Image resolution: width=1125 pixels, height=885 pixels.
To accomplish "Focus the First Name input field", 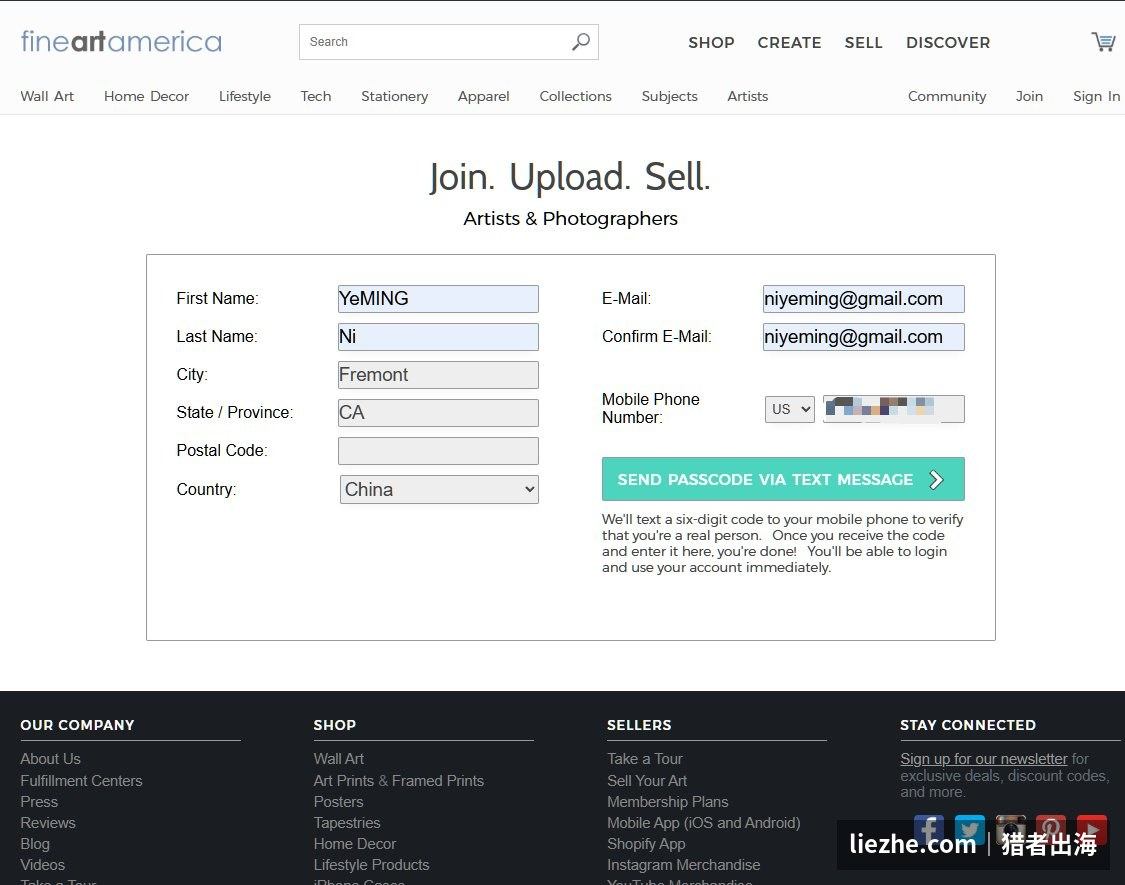I will point(438,299).
